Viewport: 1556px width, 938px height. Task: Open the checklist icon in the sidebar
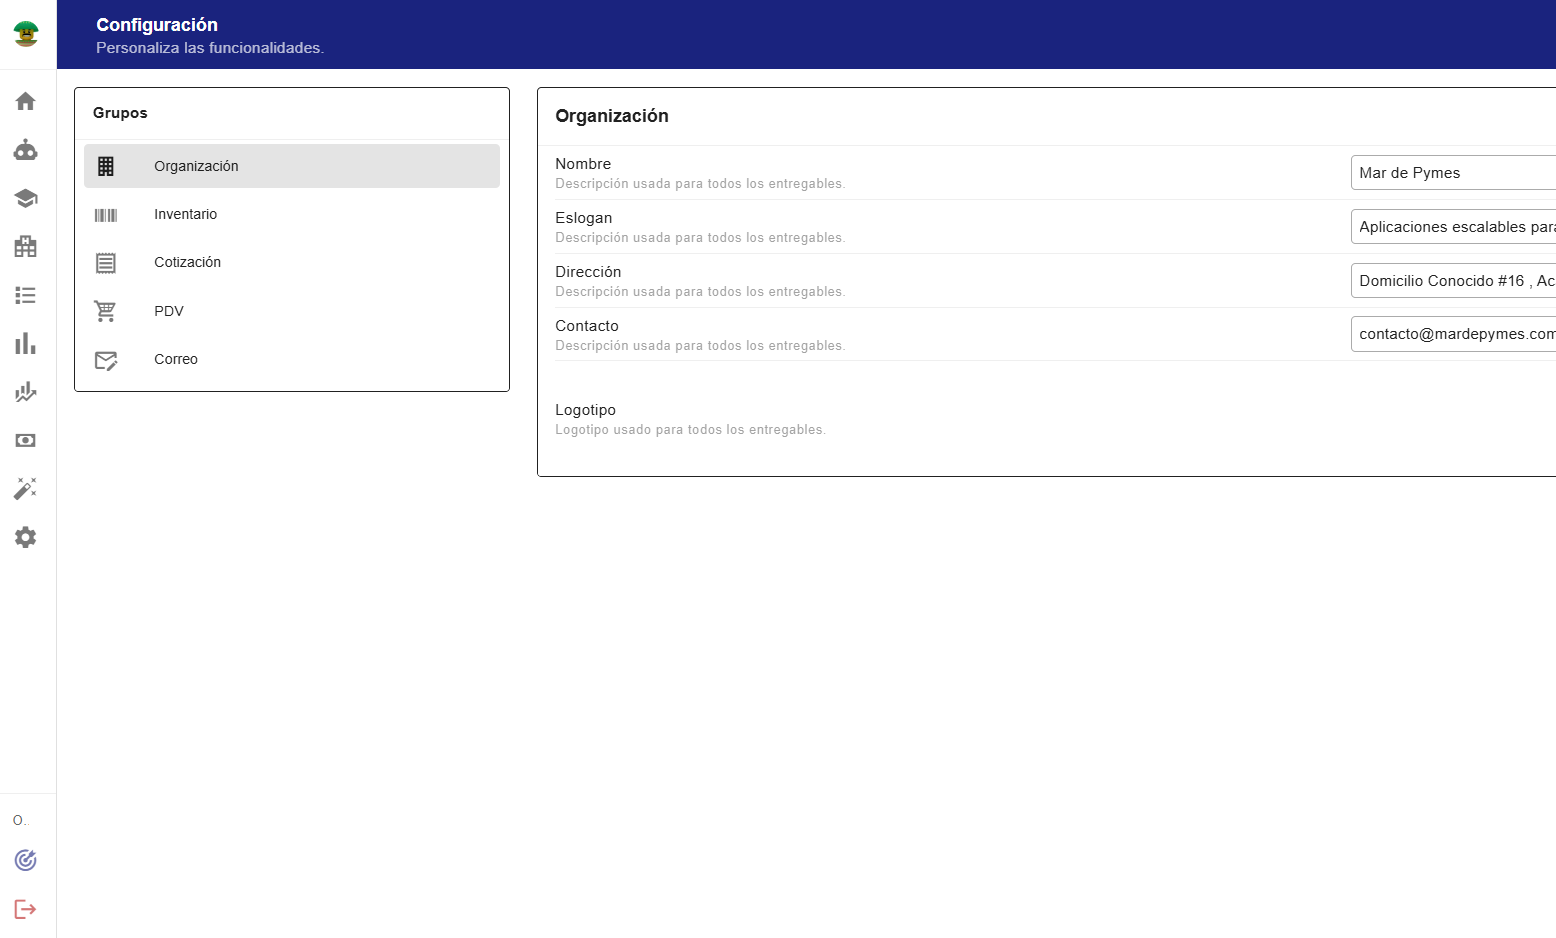(26, 295)
